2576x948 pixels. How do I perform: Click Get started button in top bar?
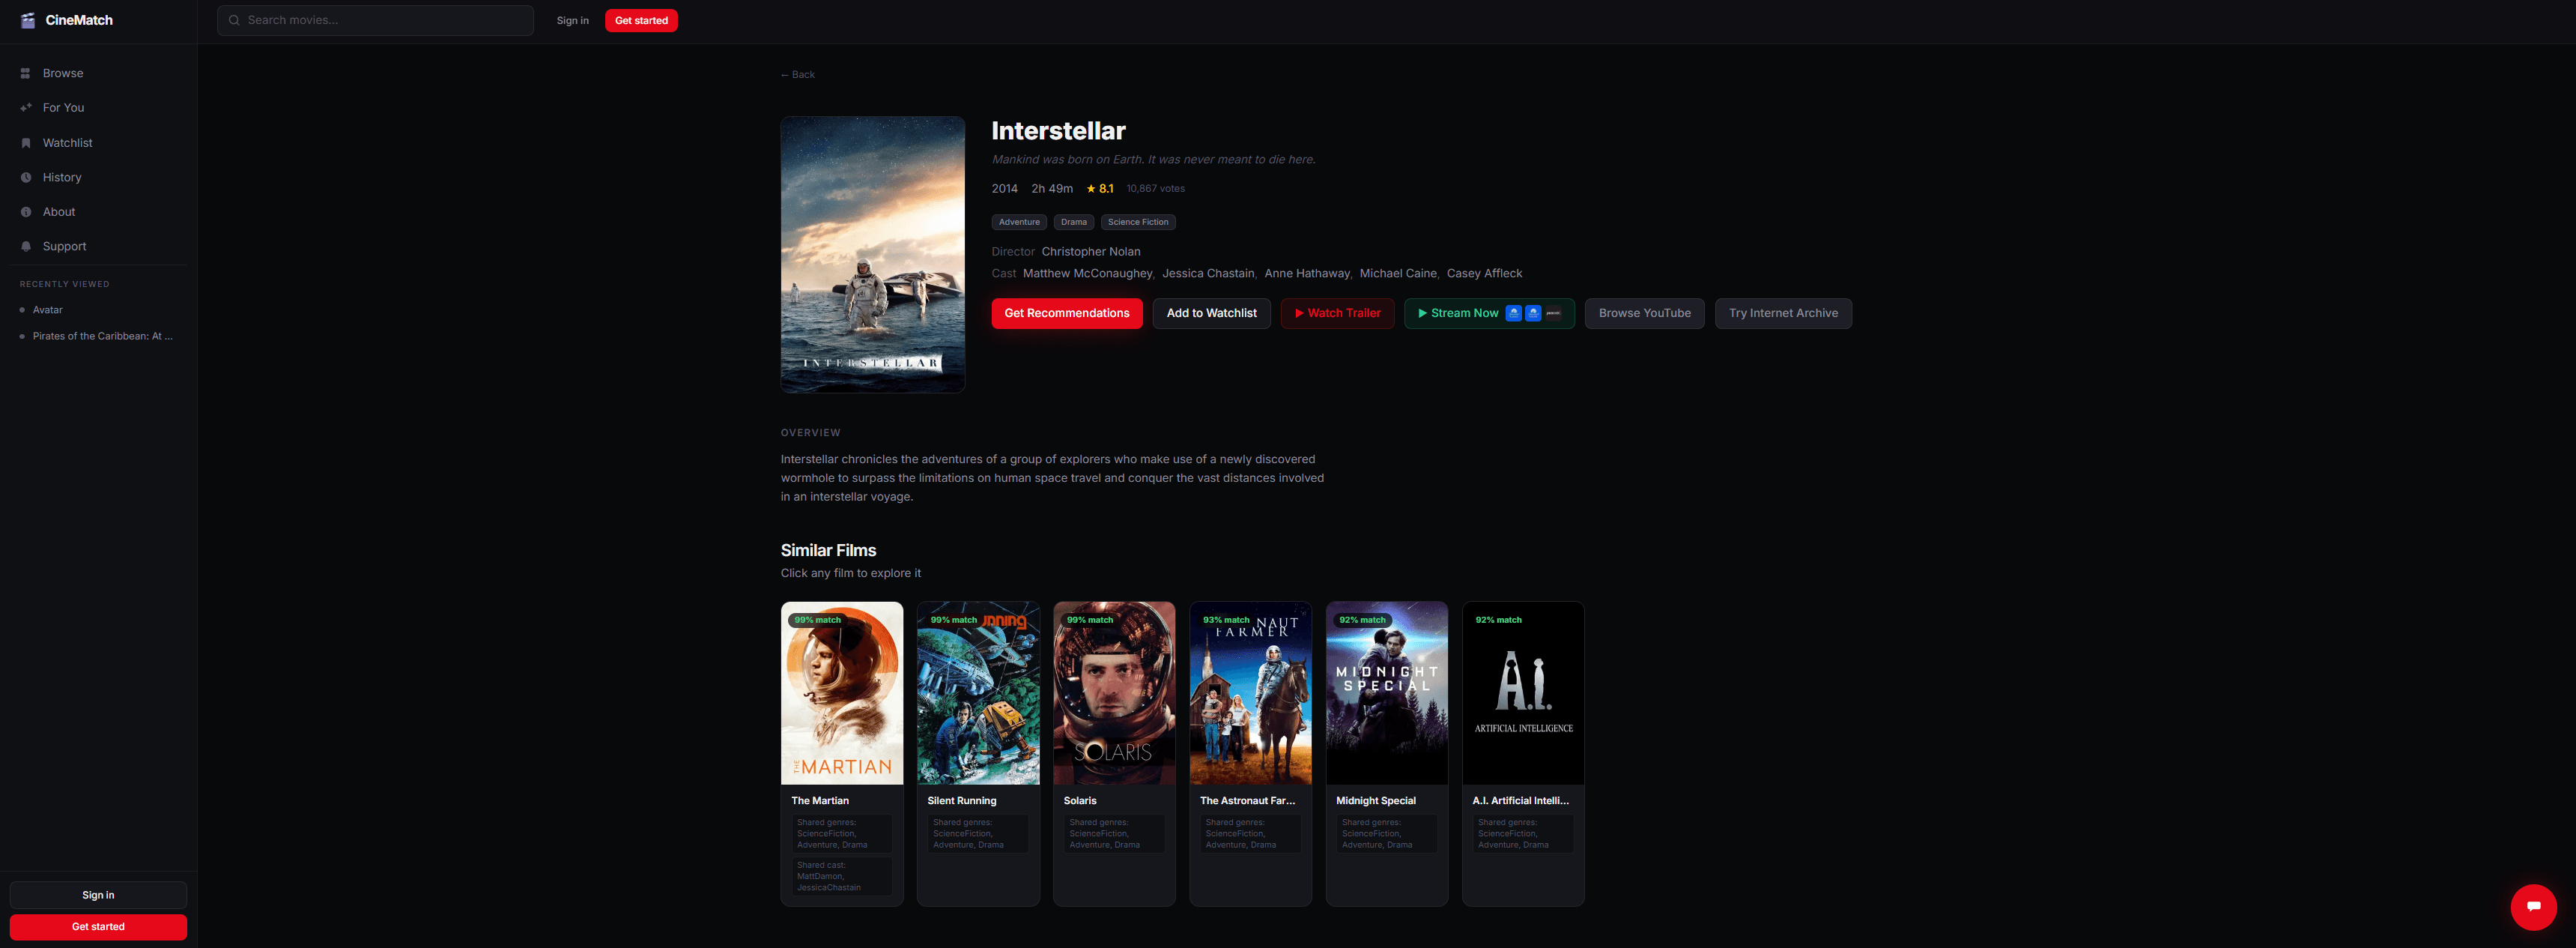point(641,20)
